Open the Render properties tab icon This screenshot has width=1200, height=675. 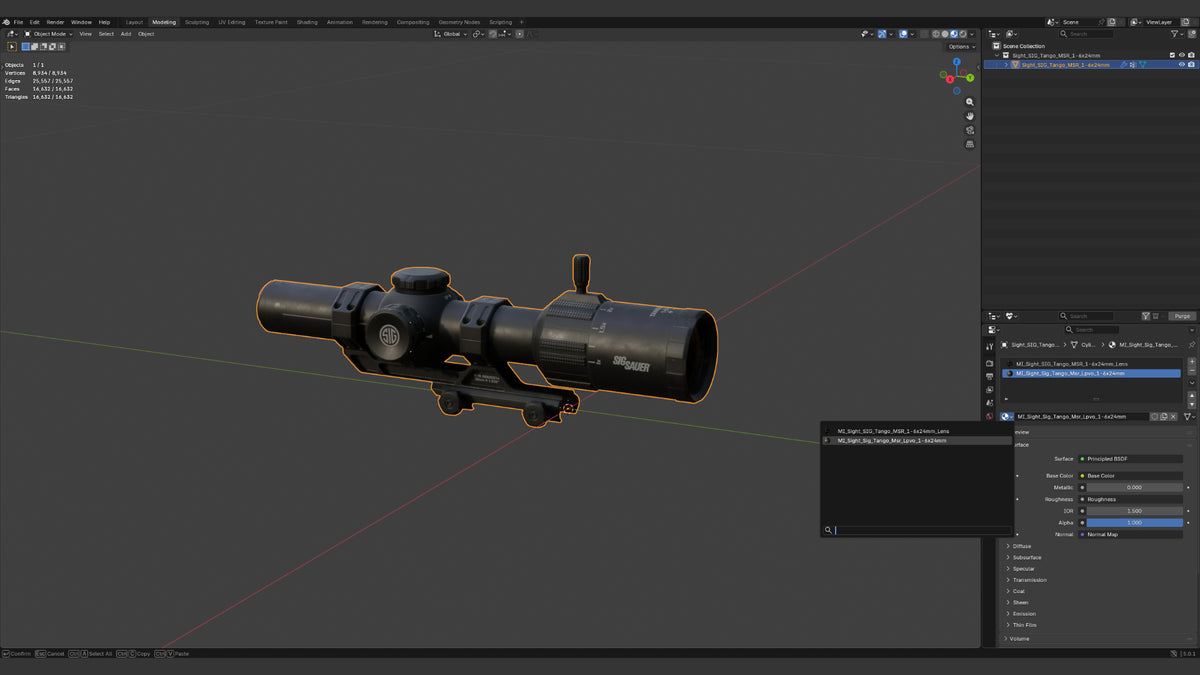pyautogui.click(x=989, y=363)
